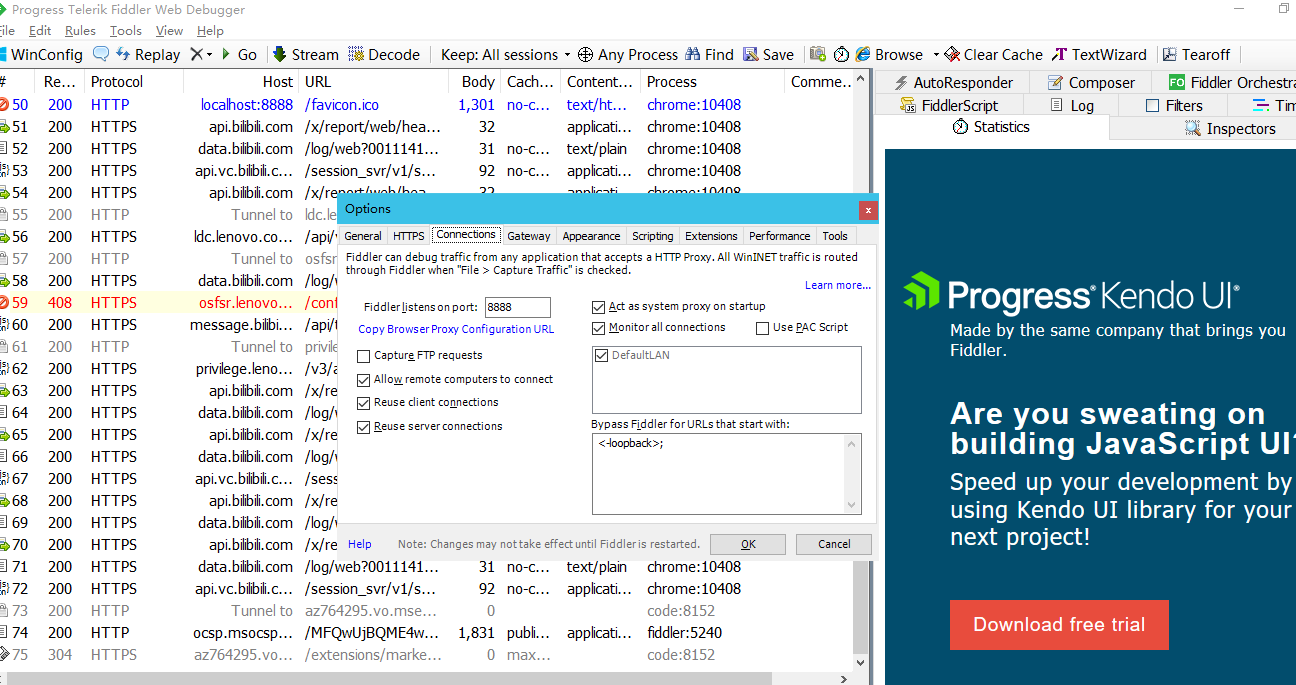Image resolution: width=1296 pixels, height=685 pixels.
Task: Click the Fiddler listens on port field
Action: pos(518,307)
